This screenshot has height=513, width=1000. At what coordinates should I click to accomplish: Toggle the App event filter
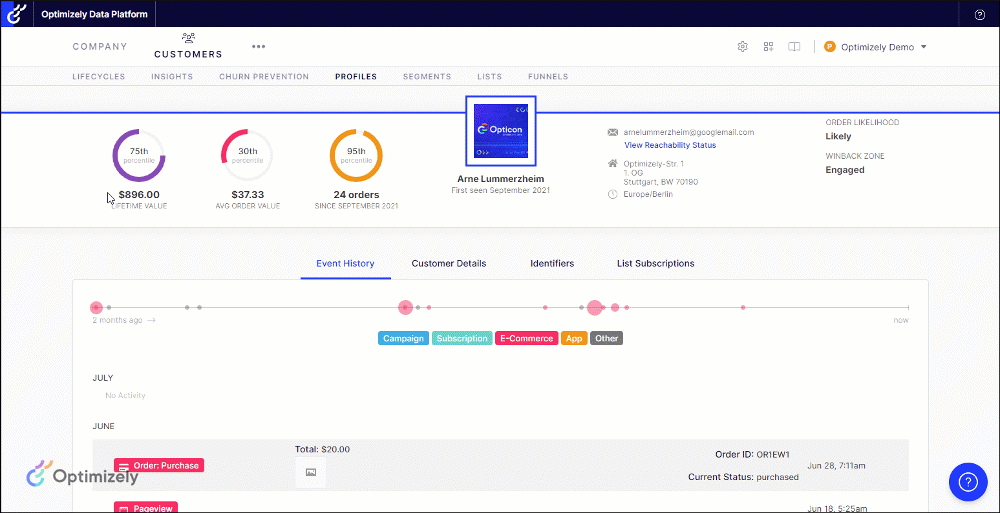coord(574,338)
